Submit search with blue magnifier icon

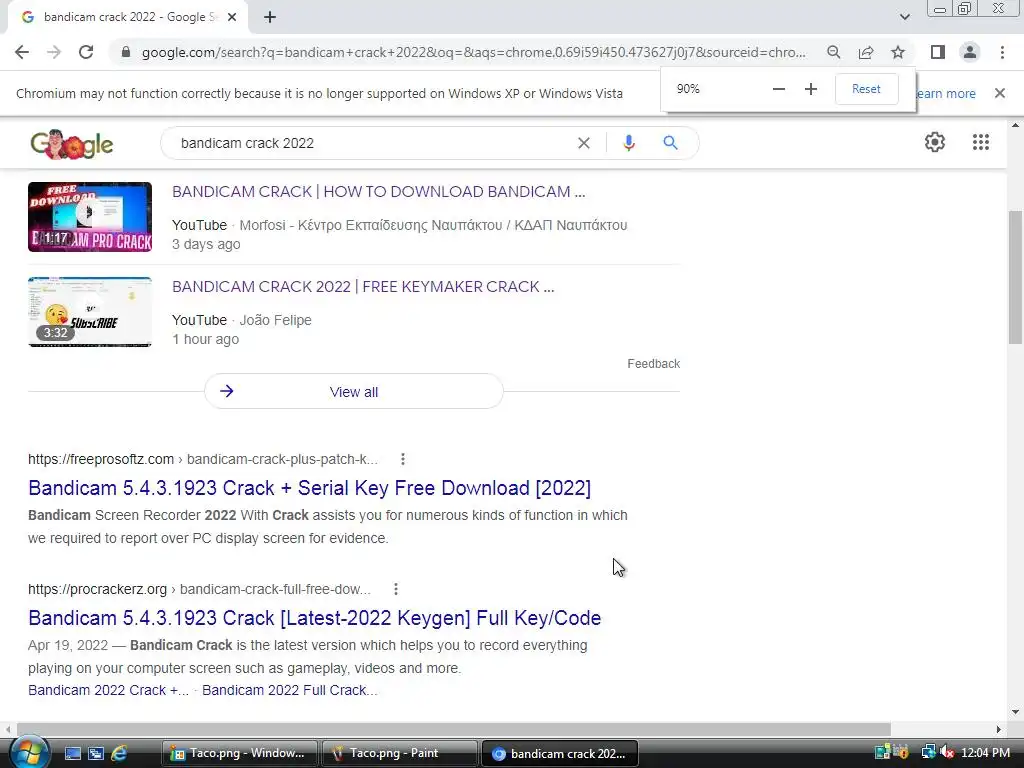[x=670, y=143]
